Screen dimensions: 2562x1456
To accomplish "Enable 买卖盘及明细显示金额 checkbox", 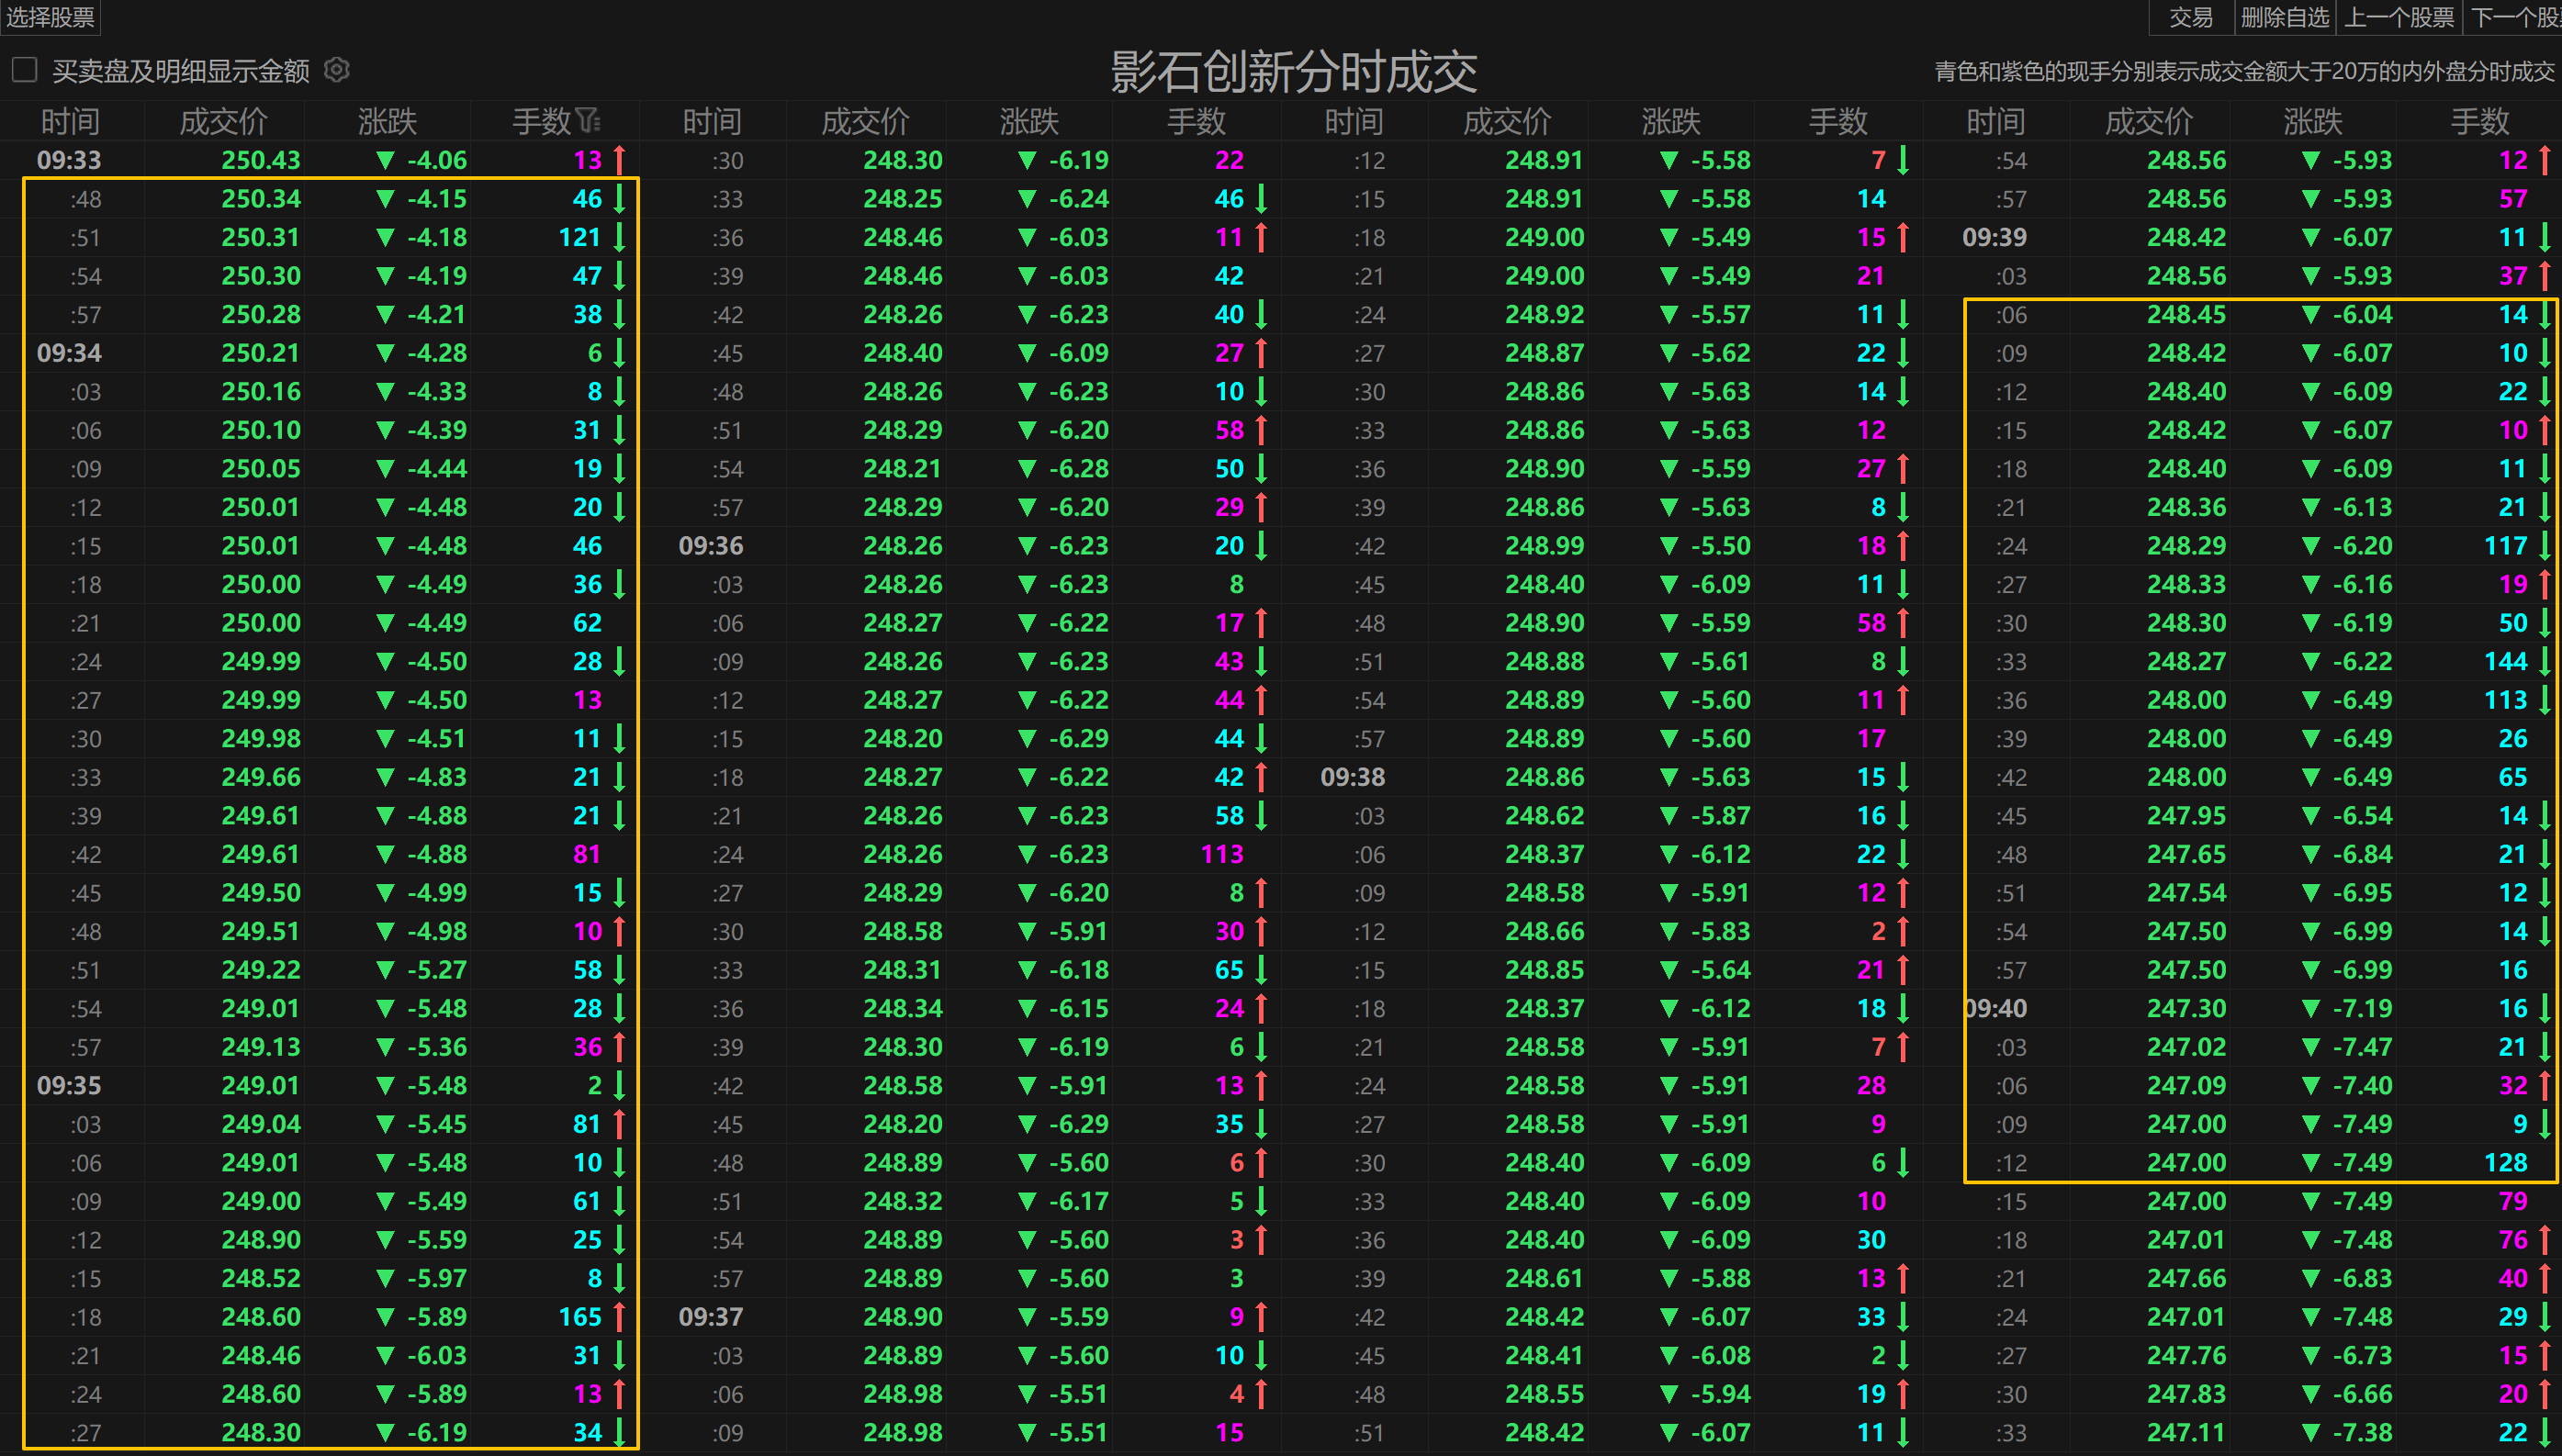I will pos(25,70).
